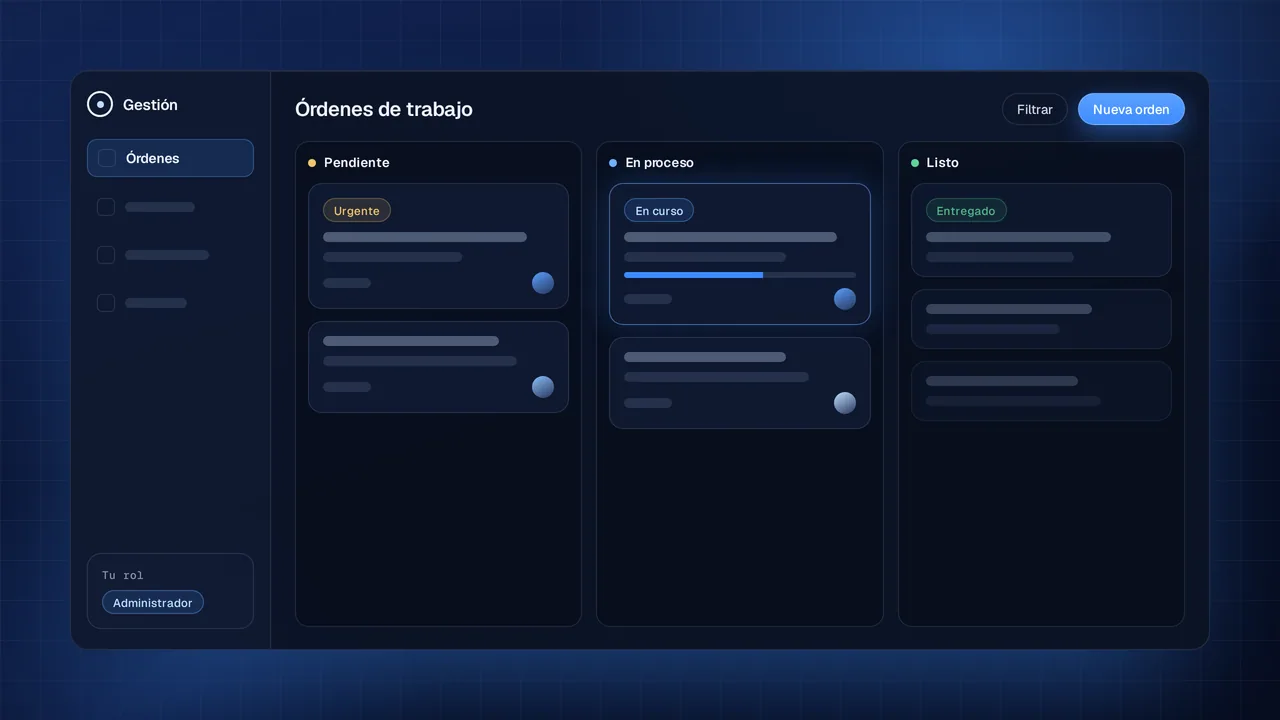Create a new order with Nueva orden
The width and height of the screenshot is (1280, 720).
click(1131, 109)
